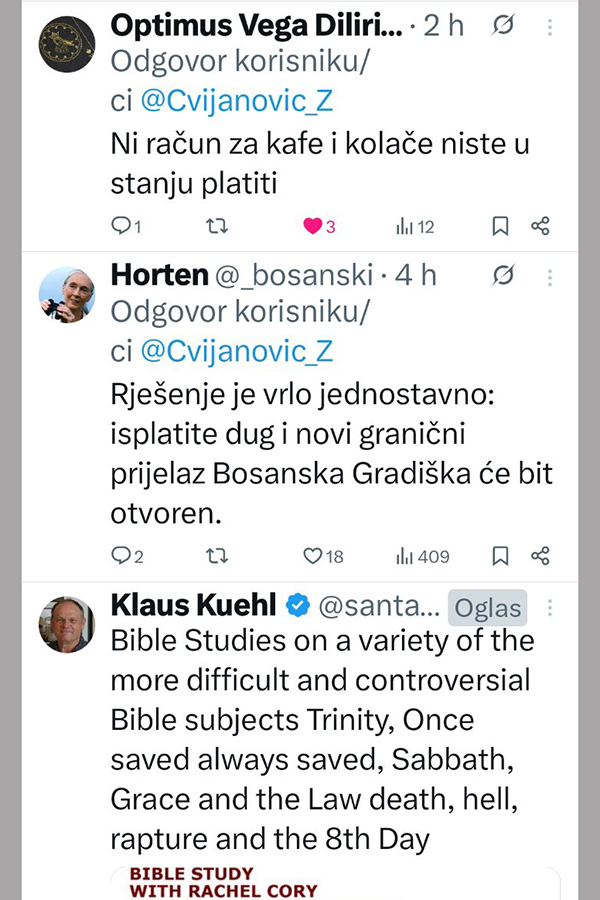
Task: Open Klaus Kuehl's profile name
Action: coord(193,605)
